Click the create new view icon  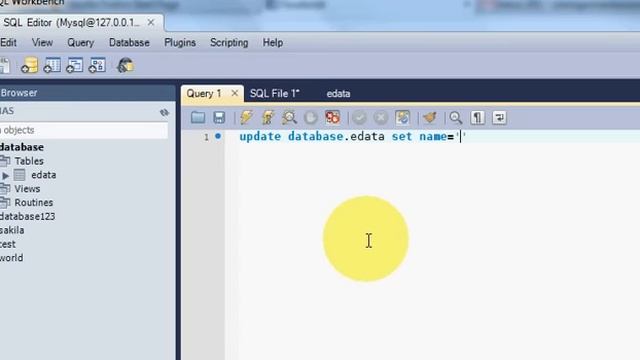point(74,65)
